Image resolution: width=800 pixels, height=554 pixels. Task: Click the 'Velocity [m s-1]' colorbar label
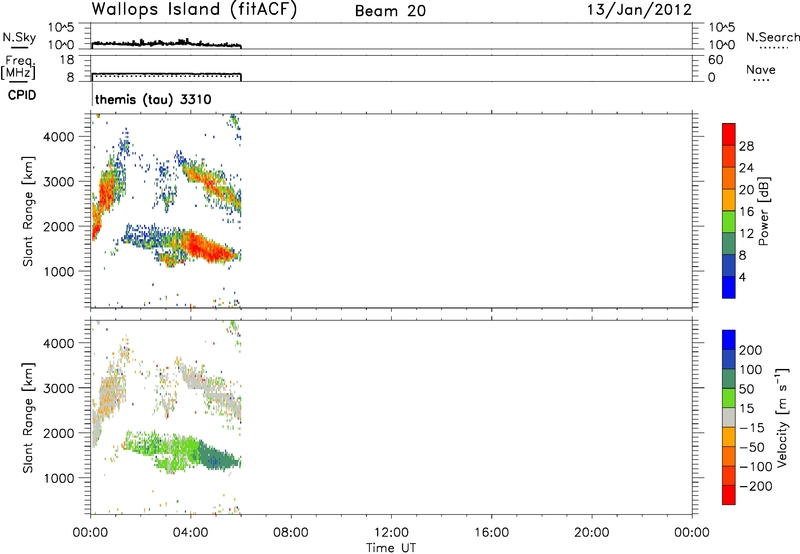click(782, 417)
